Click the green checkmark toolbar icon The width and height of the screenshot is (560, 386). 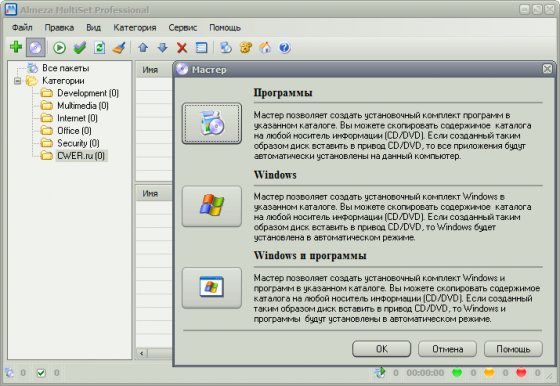tap(80, 47)
